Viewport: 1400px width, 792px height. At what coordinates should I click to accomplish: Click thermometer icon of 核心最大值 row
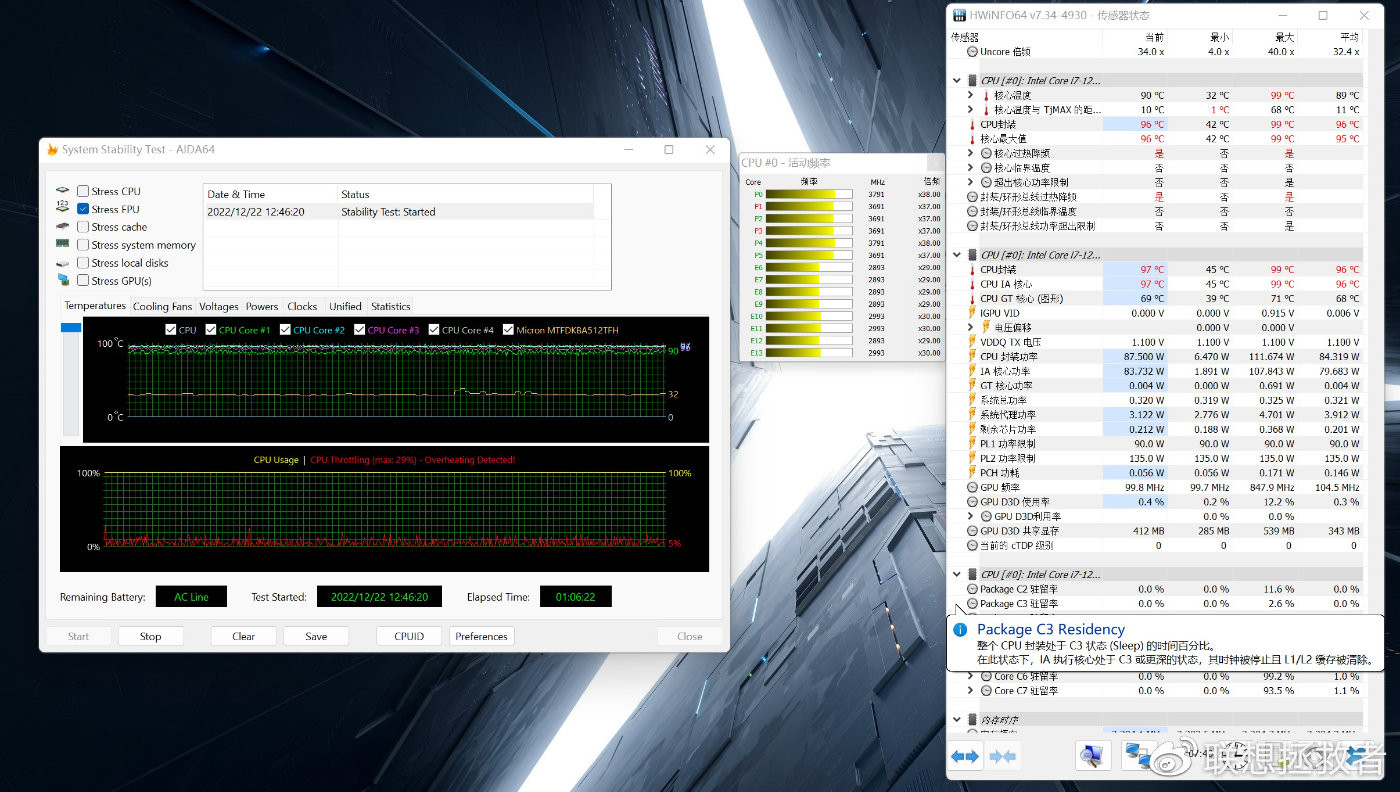(973, 139)
